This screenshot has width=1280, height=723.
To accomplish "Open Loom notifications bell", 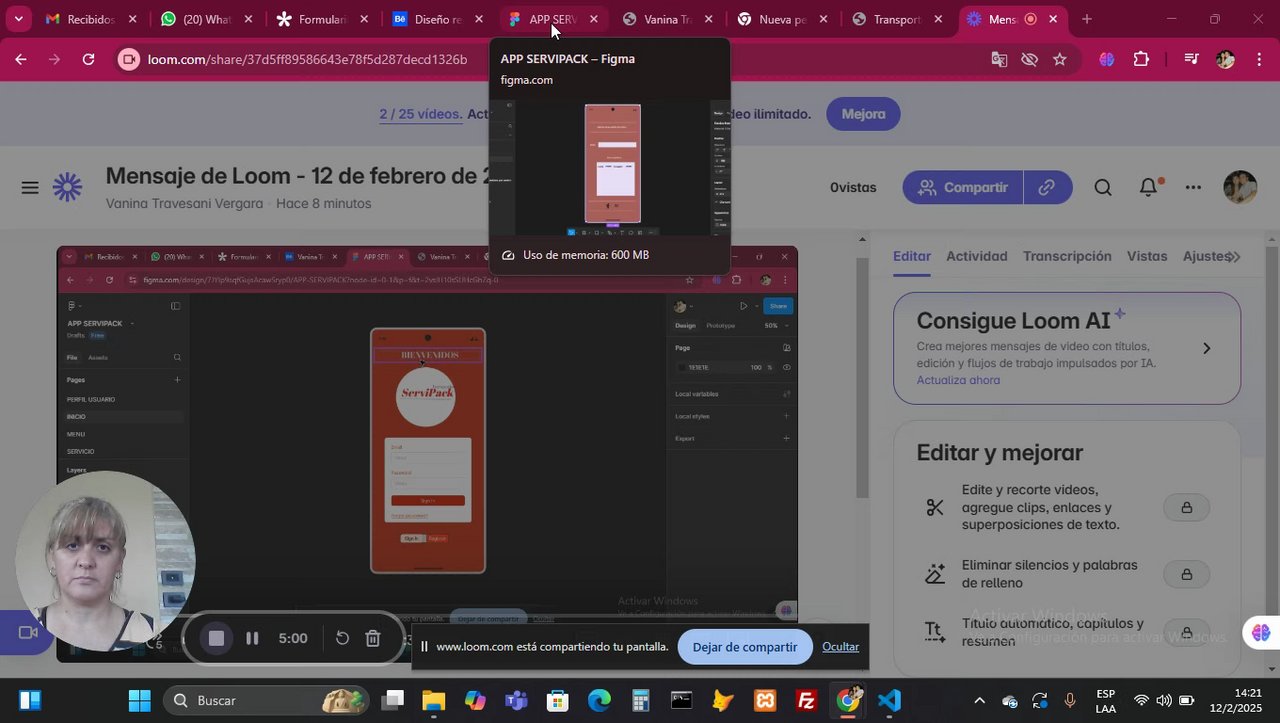I will point(1149,187).
